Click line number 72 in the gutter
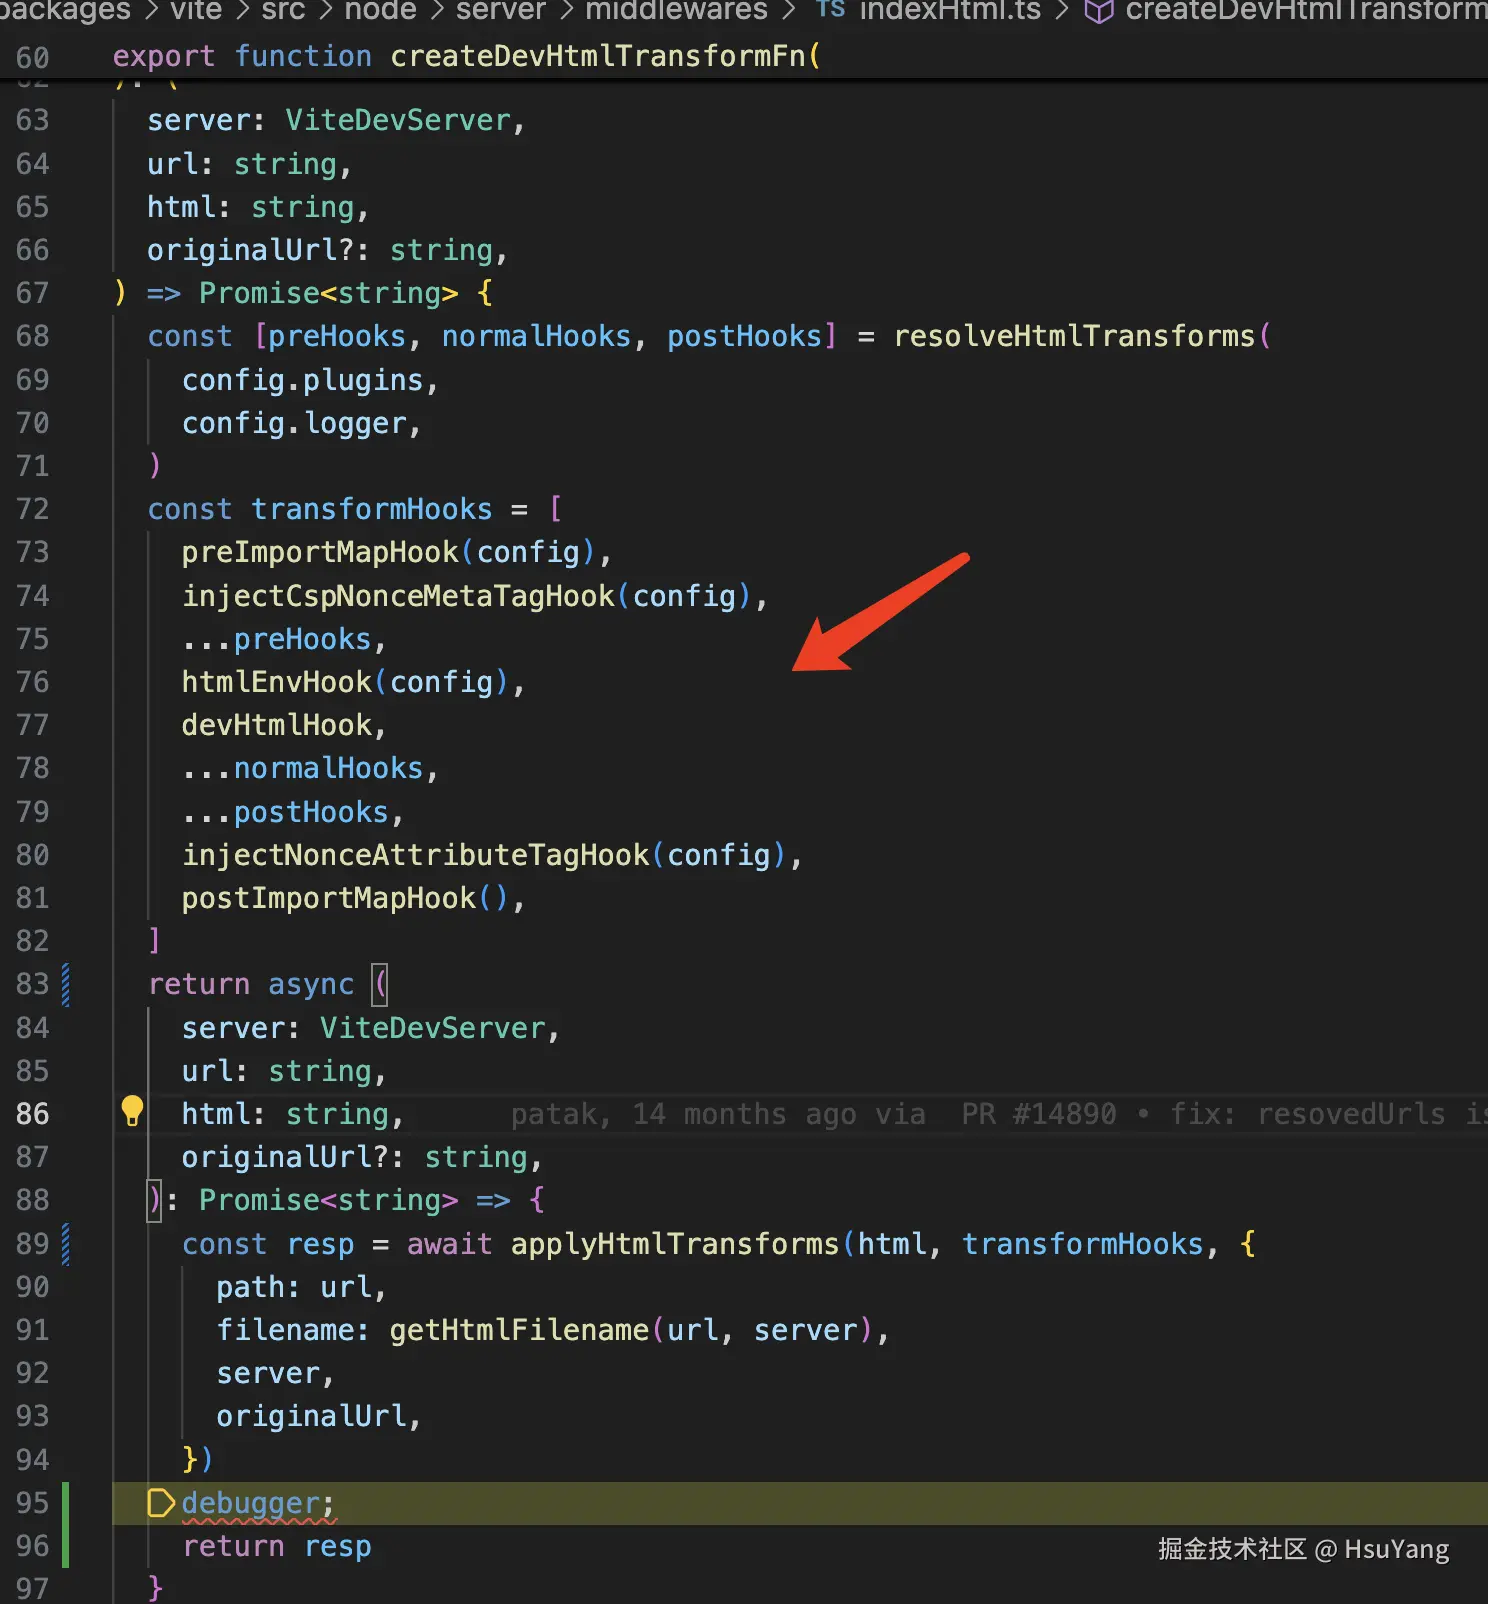1488x1604 pixels. pos(32,509)
